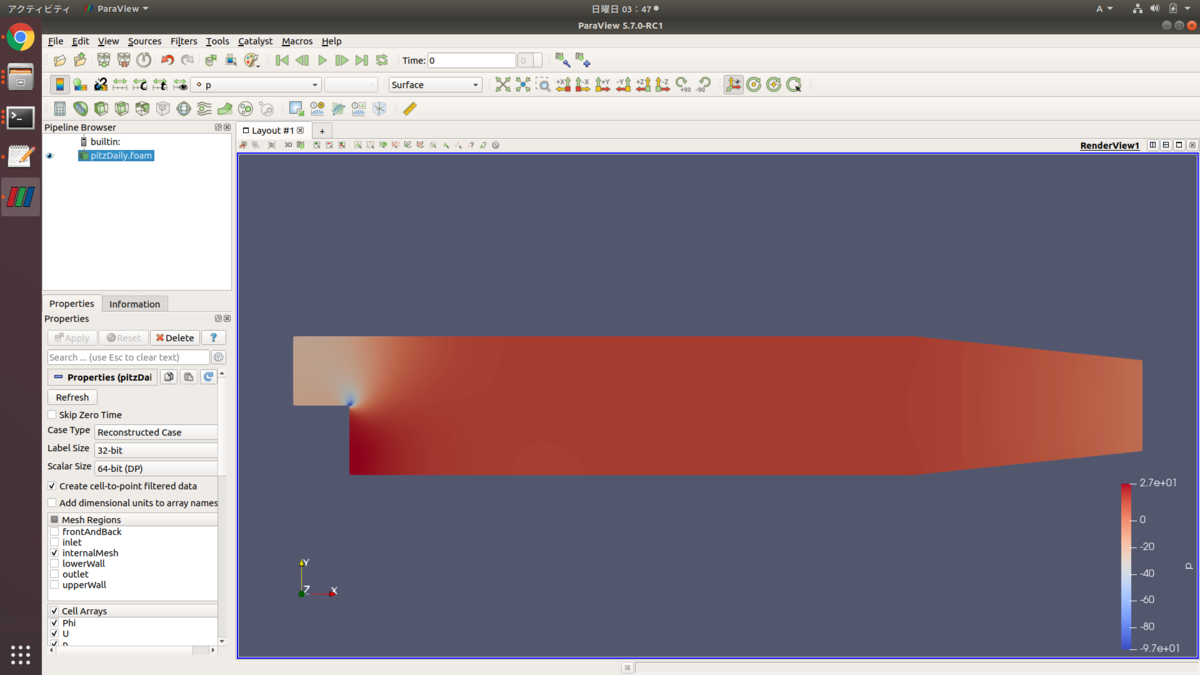
Task: Open the color palette loader icon
Action: point(252,60)
